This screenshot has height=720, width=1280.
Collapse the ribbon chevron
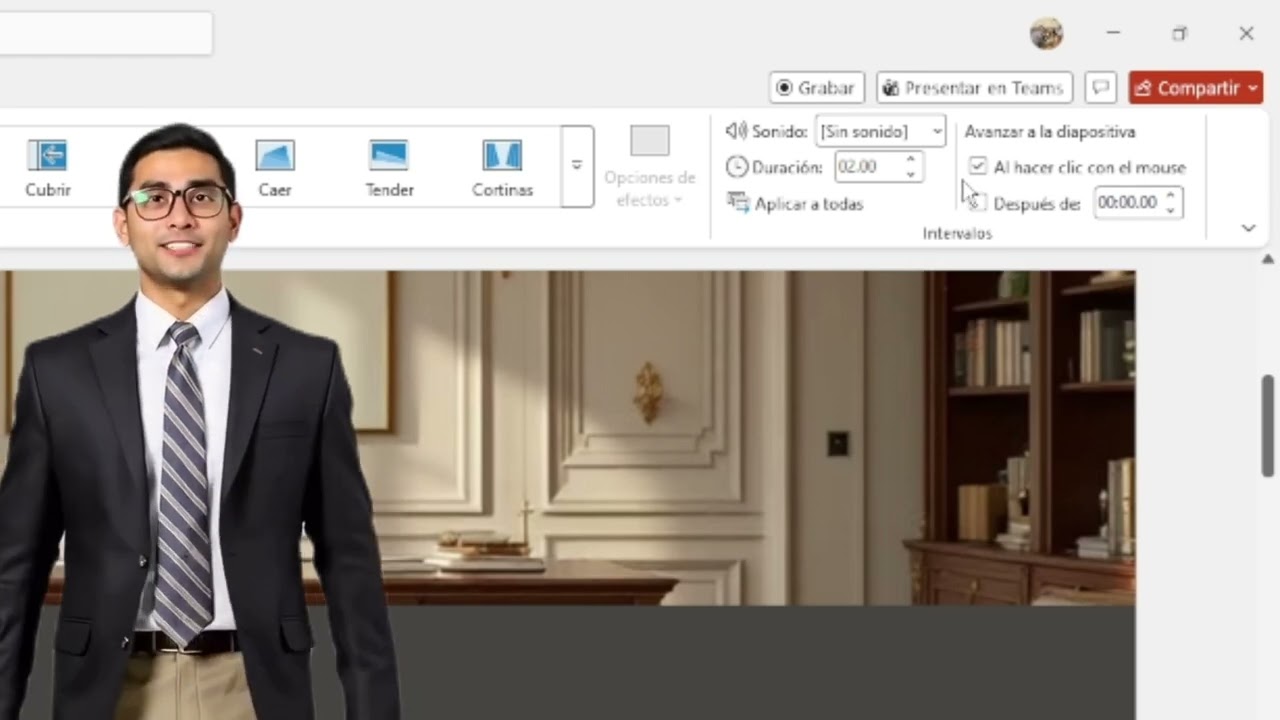click(1248, 228)
